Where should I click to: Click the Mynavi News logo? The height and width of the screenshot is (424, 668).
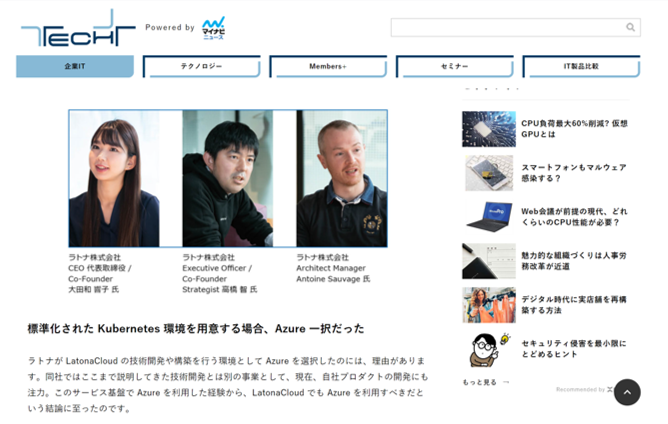[213, 28]
